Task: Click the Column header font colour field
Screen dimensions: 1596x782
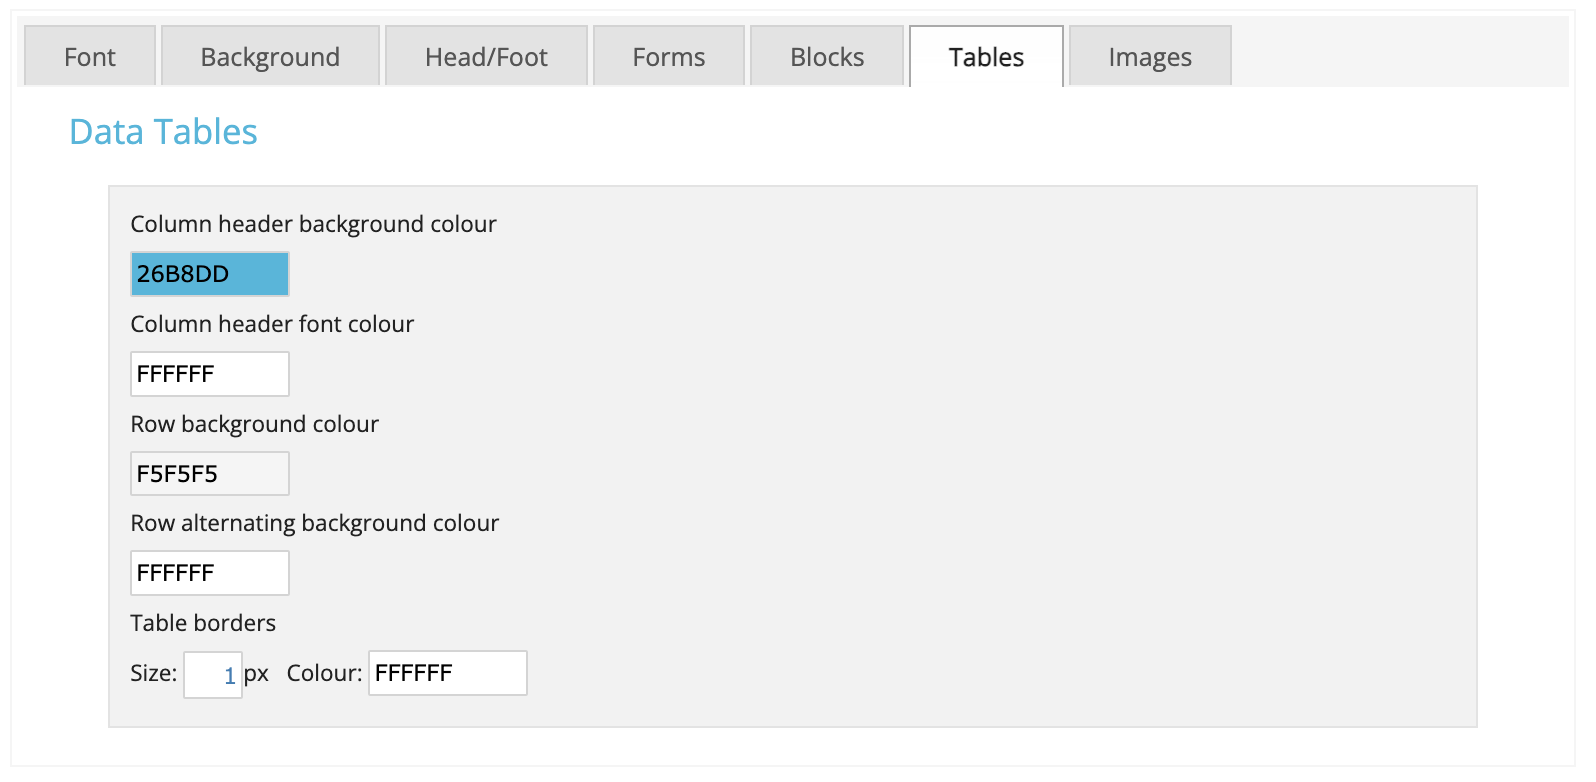Action: (x=210, y=374)
